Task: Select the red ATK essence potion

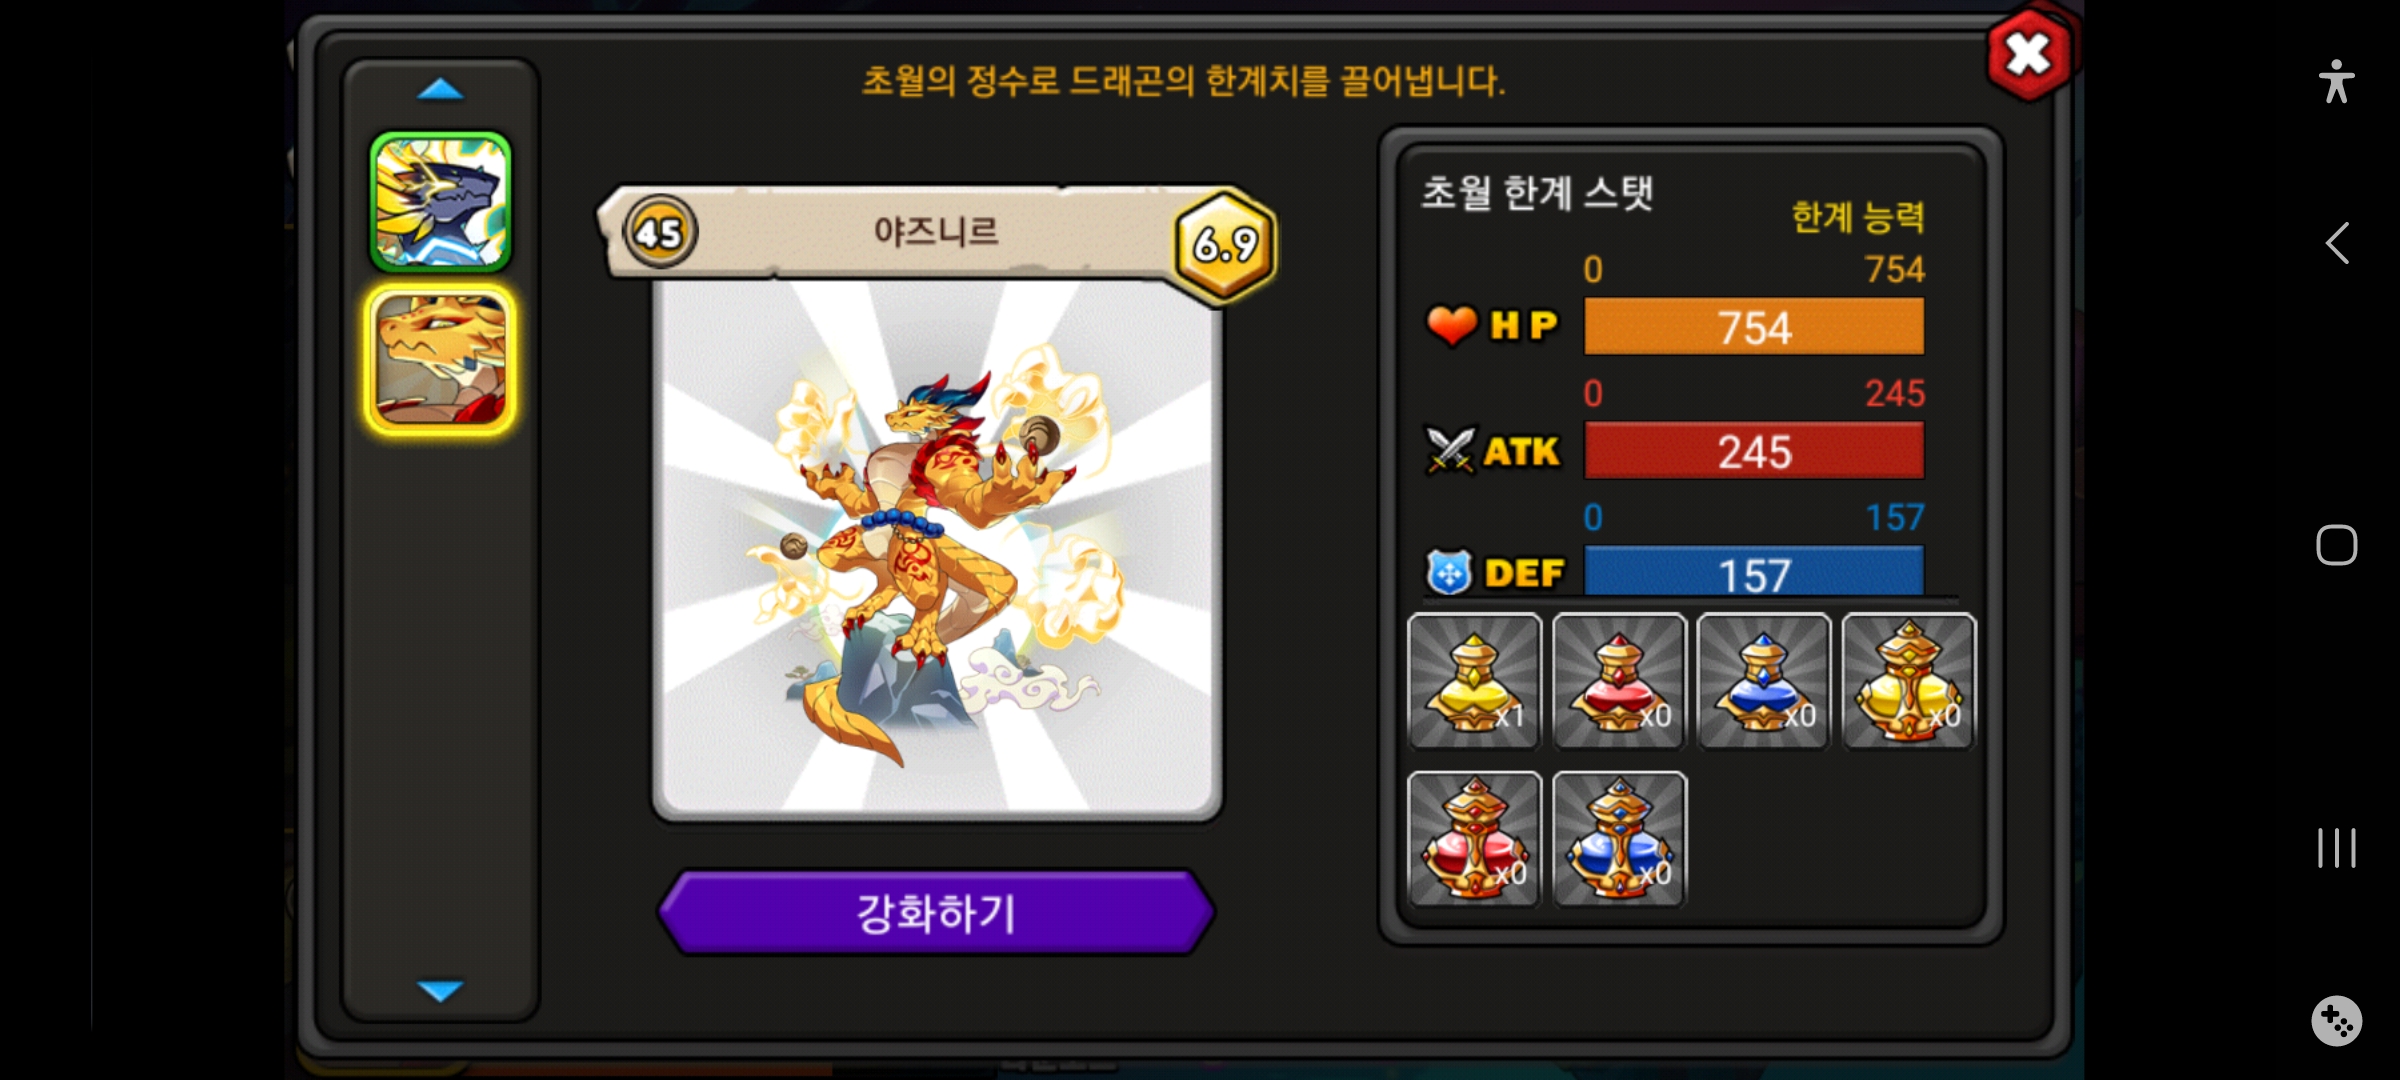Action: 1619,681
